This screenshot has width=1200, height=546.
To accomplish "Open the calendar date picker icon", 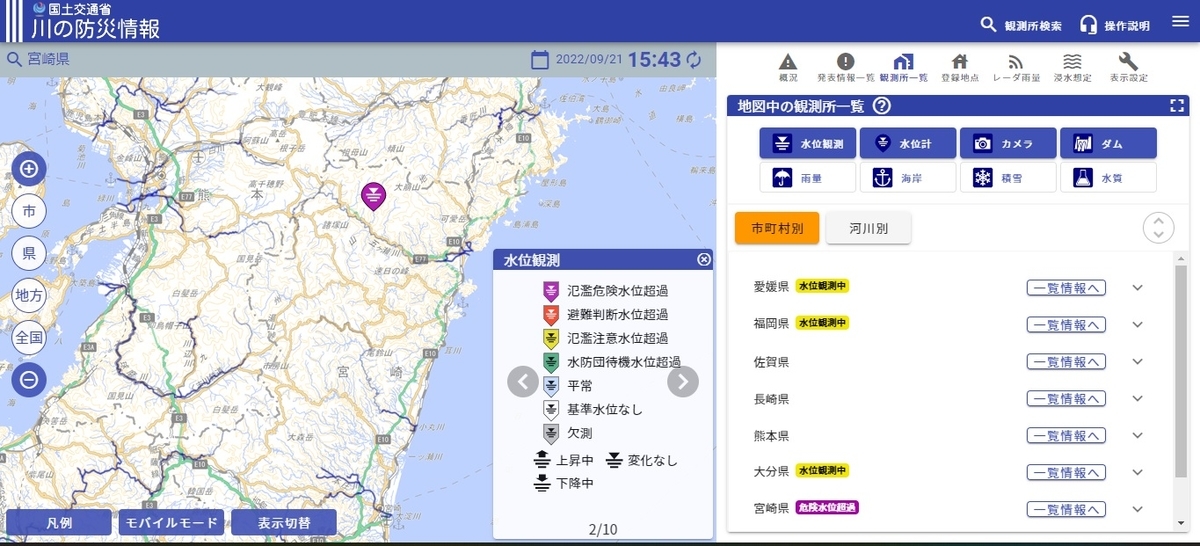I will [x=540, y=60].
